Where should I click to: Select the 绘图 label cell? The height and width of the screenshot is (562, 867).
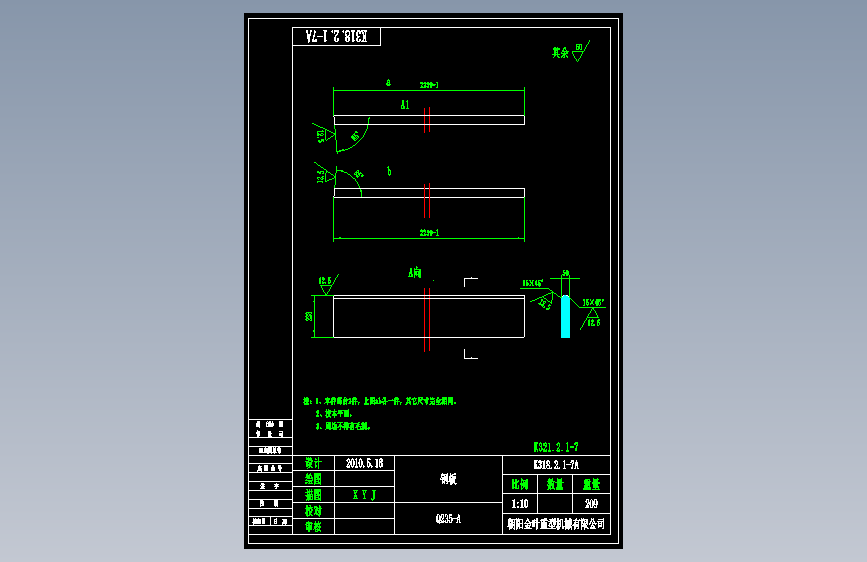click(x=314, y=479)
